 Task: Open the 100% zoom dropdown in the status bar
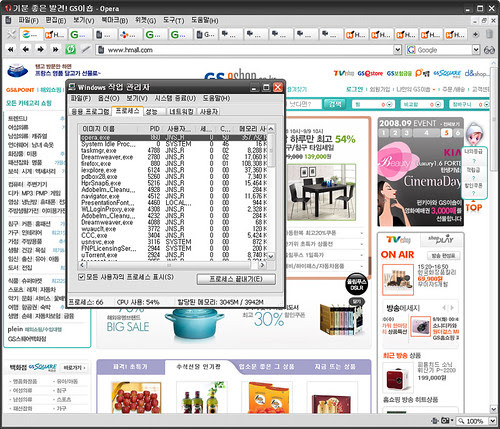(492, 421)
